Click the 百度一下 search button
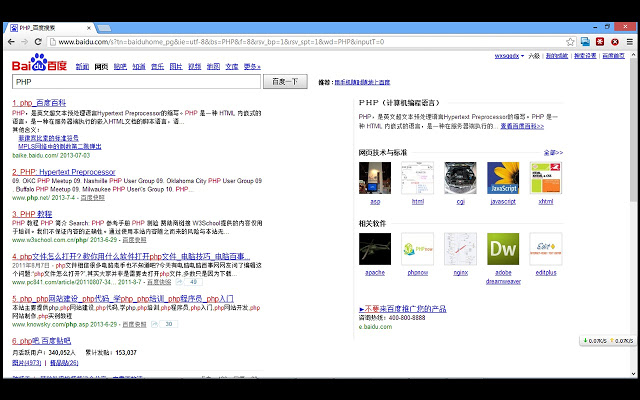Image resolution: width=640 pixels, height=400 pixels. click(x=285, y=82)
